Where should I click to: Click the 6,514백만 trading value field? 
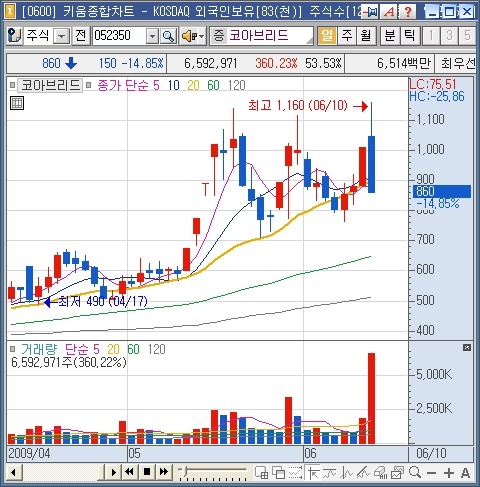(x=389, y=63)
